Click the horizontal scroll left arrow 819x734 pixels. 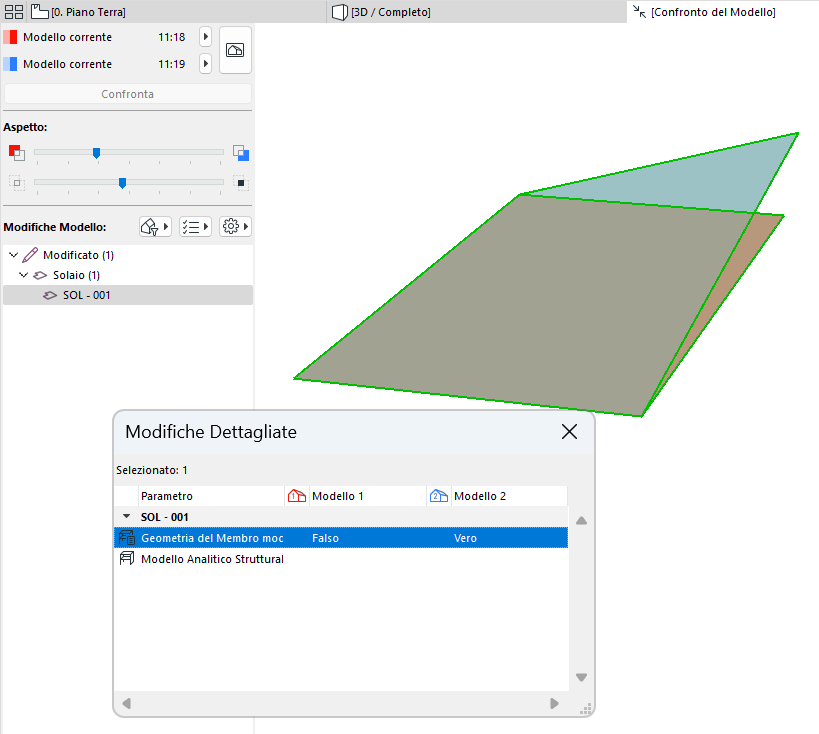[126, 703]
